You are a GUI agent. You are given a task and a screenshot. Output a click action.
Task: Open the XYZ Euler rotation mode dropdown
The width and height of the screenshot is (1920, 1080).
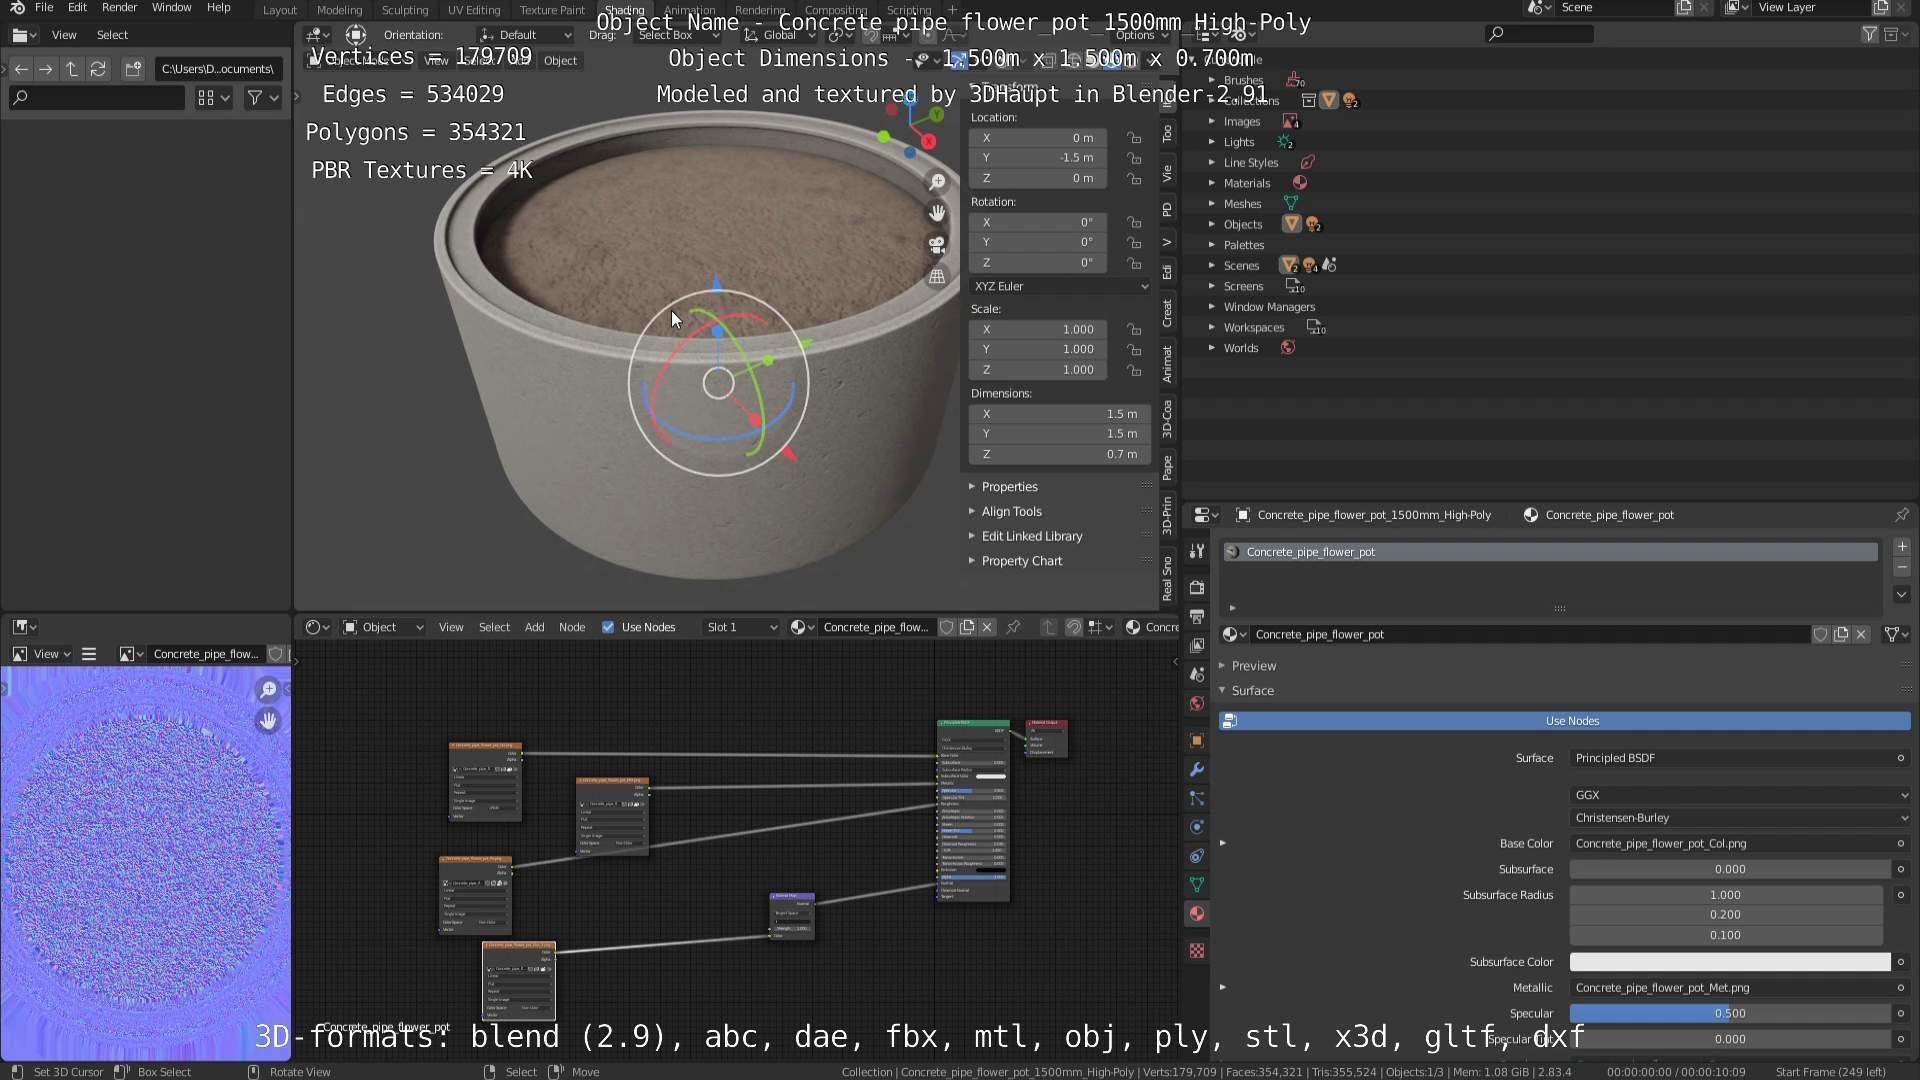[x=1059, y=286]
